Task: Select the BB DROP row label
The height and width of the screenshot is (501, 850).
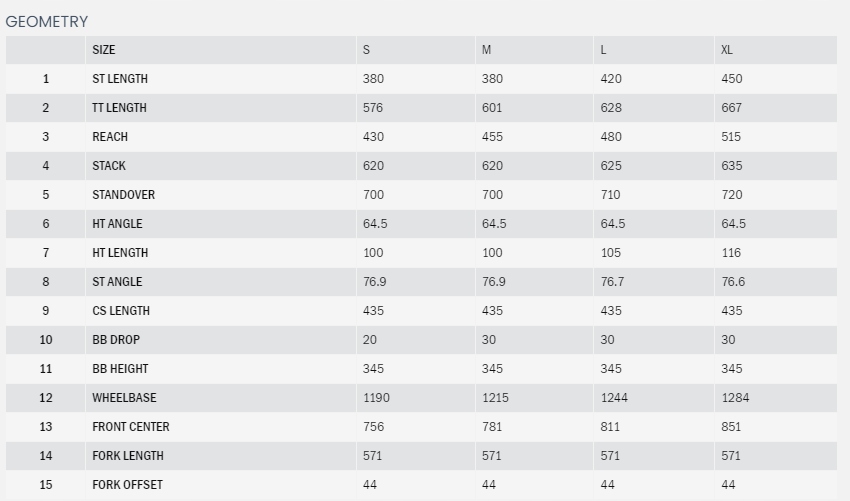Action: (116, 340)
